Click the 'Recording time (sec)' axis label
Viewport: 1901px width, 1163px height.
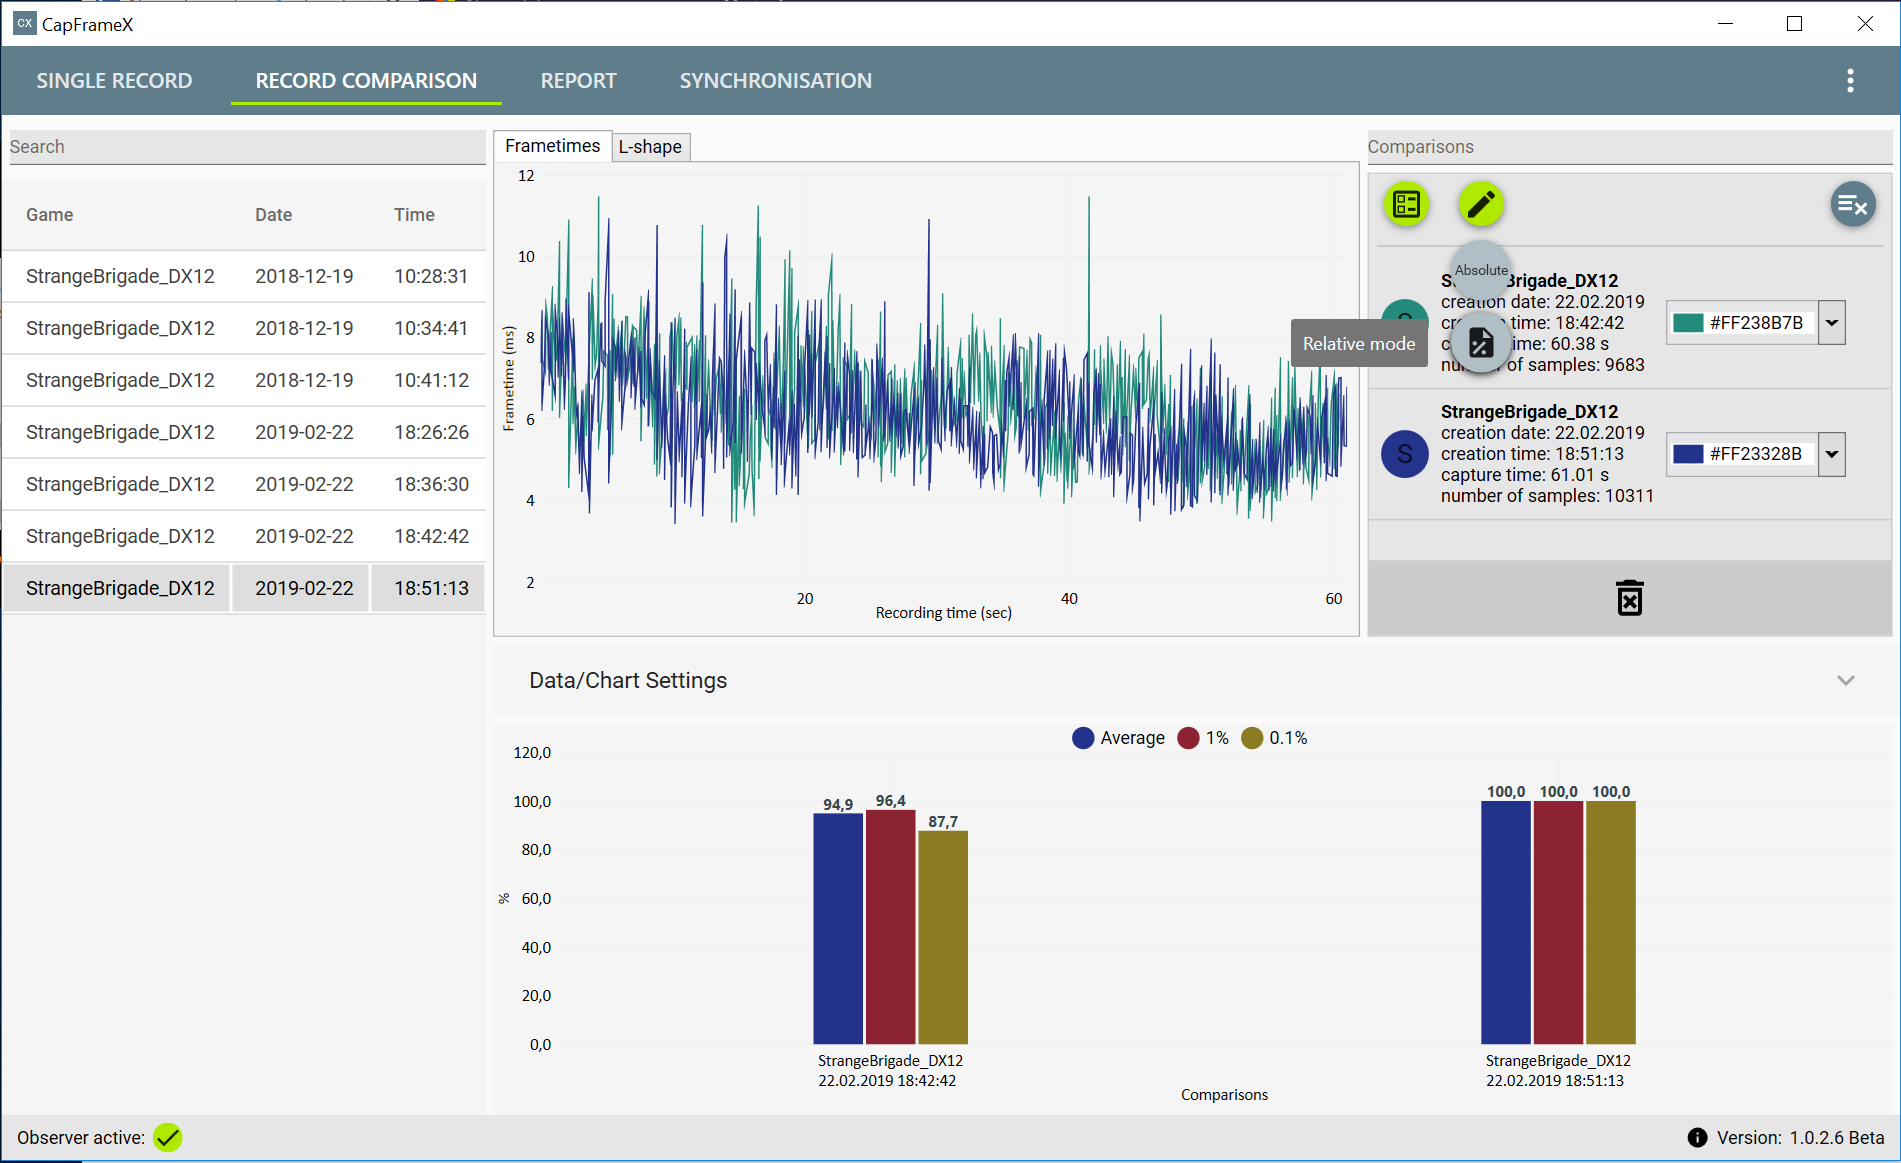coord(944,613)
